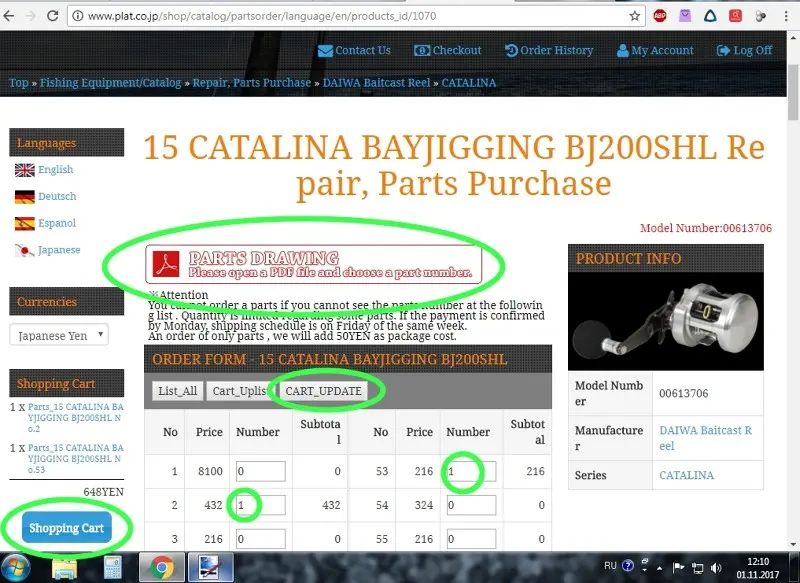Open Windows Start button
This screenshot has height=583, width=800.
pos(15,567)
